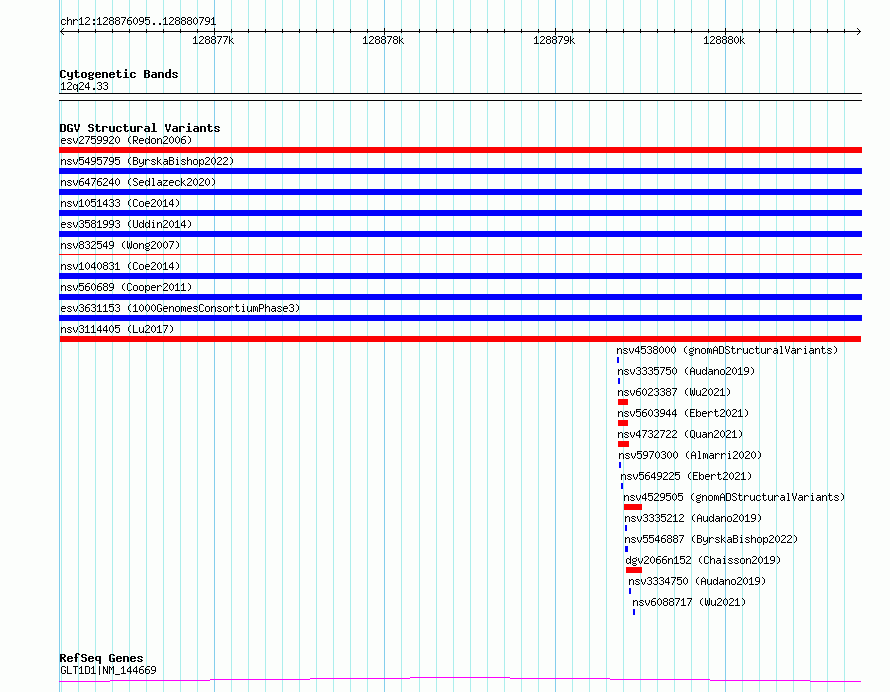The width and height of the screenshot is (890, 692).
Task: Open nsv5495795 (ByrskaBishop2022) variant label
Action: [147, 161]
